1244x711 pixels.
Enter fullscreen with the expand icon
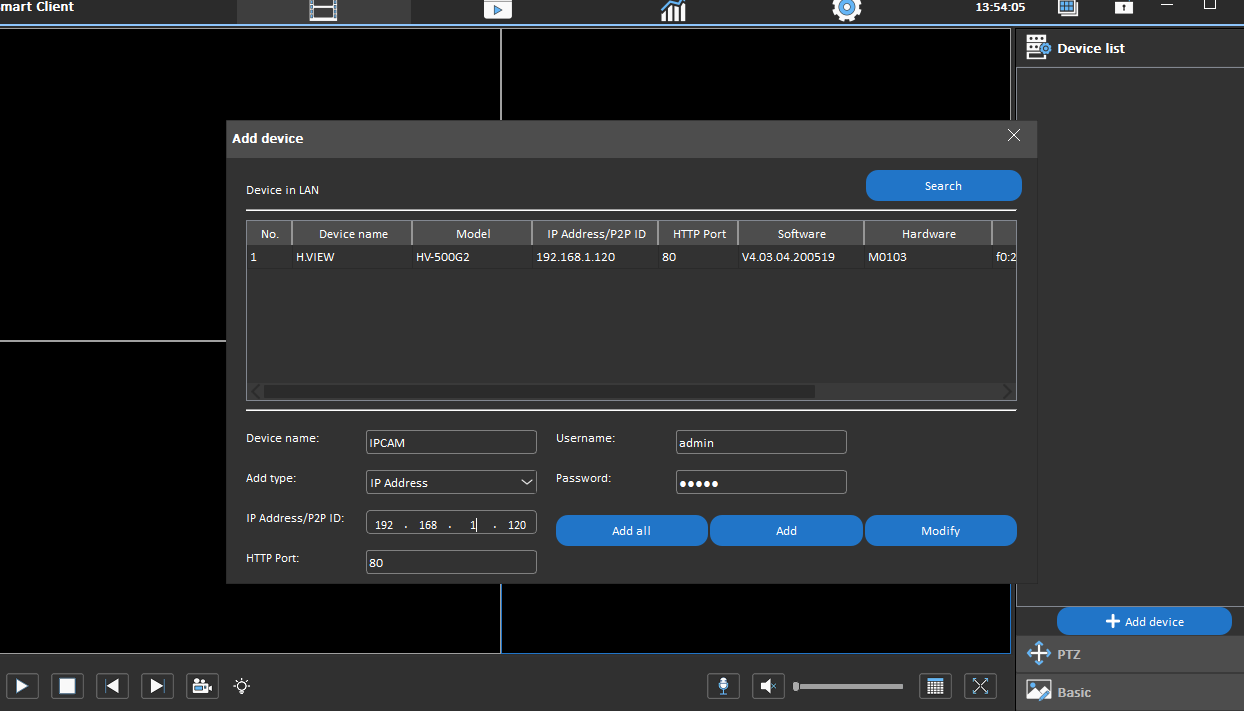(980, 686)
